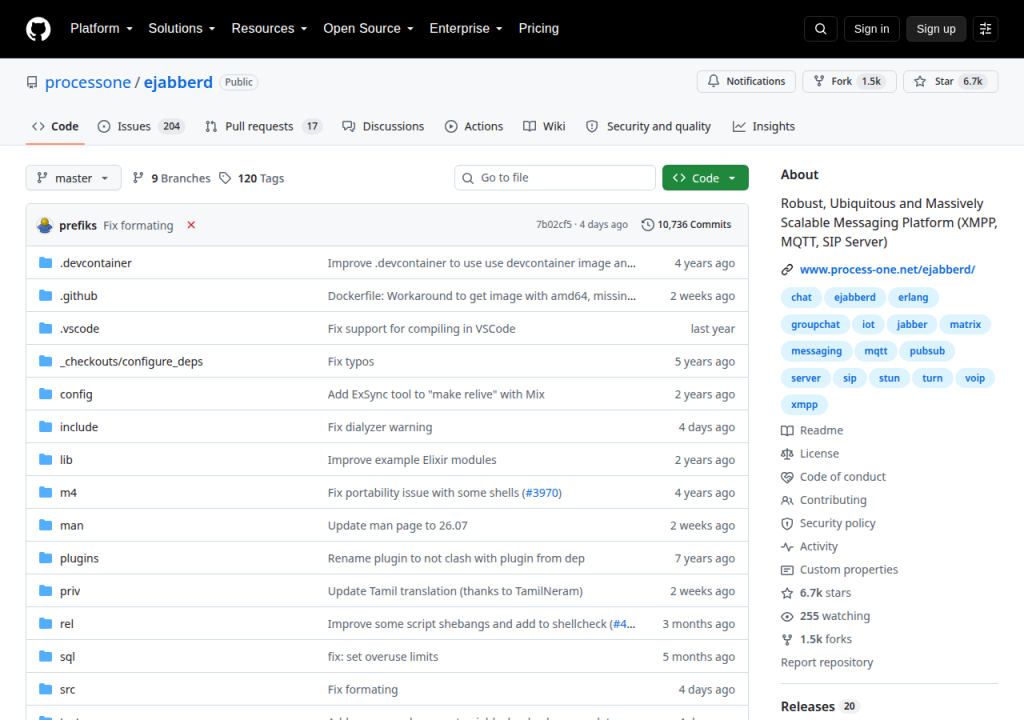Open the Releases 20 heading link
Image resolution: width=1024 pixels, height=720 pixels.
(820, 706)
